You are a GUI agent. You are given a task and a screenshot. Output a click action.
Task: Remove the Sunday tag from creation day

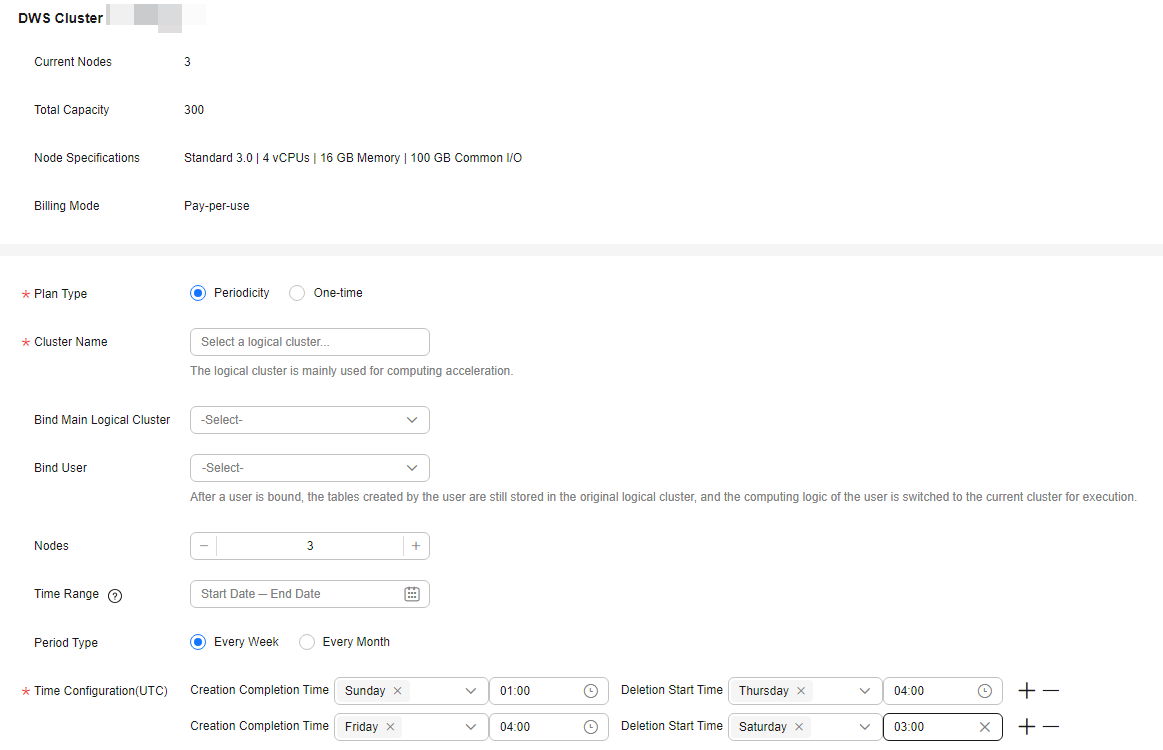(x=397, y=691)
